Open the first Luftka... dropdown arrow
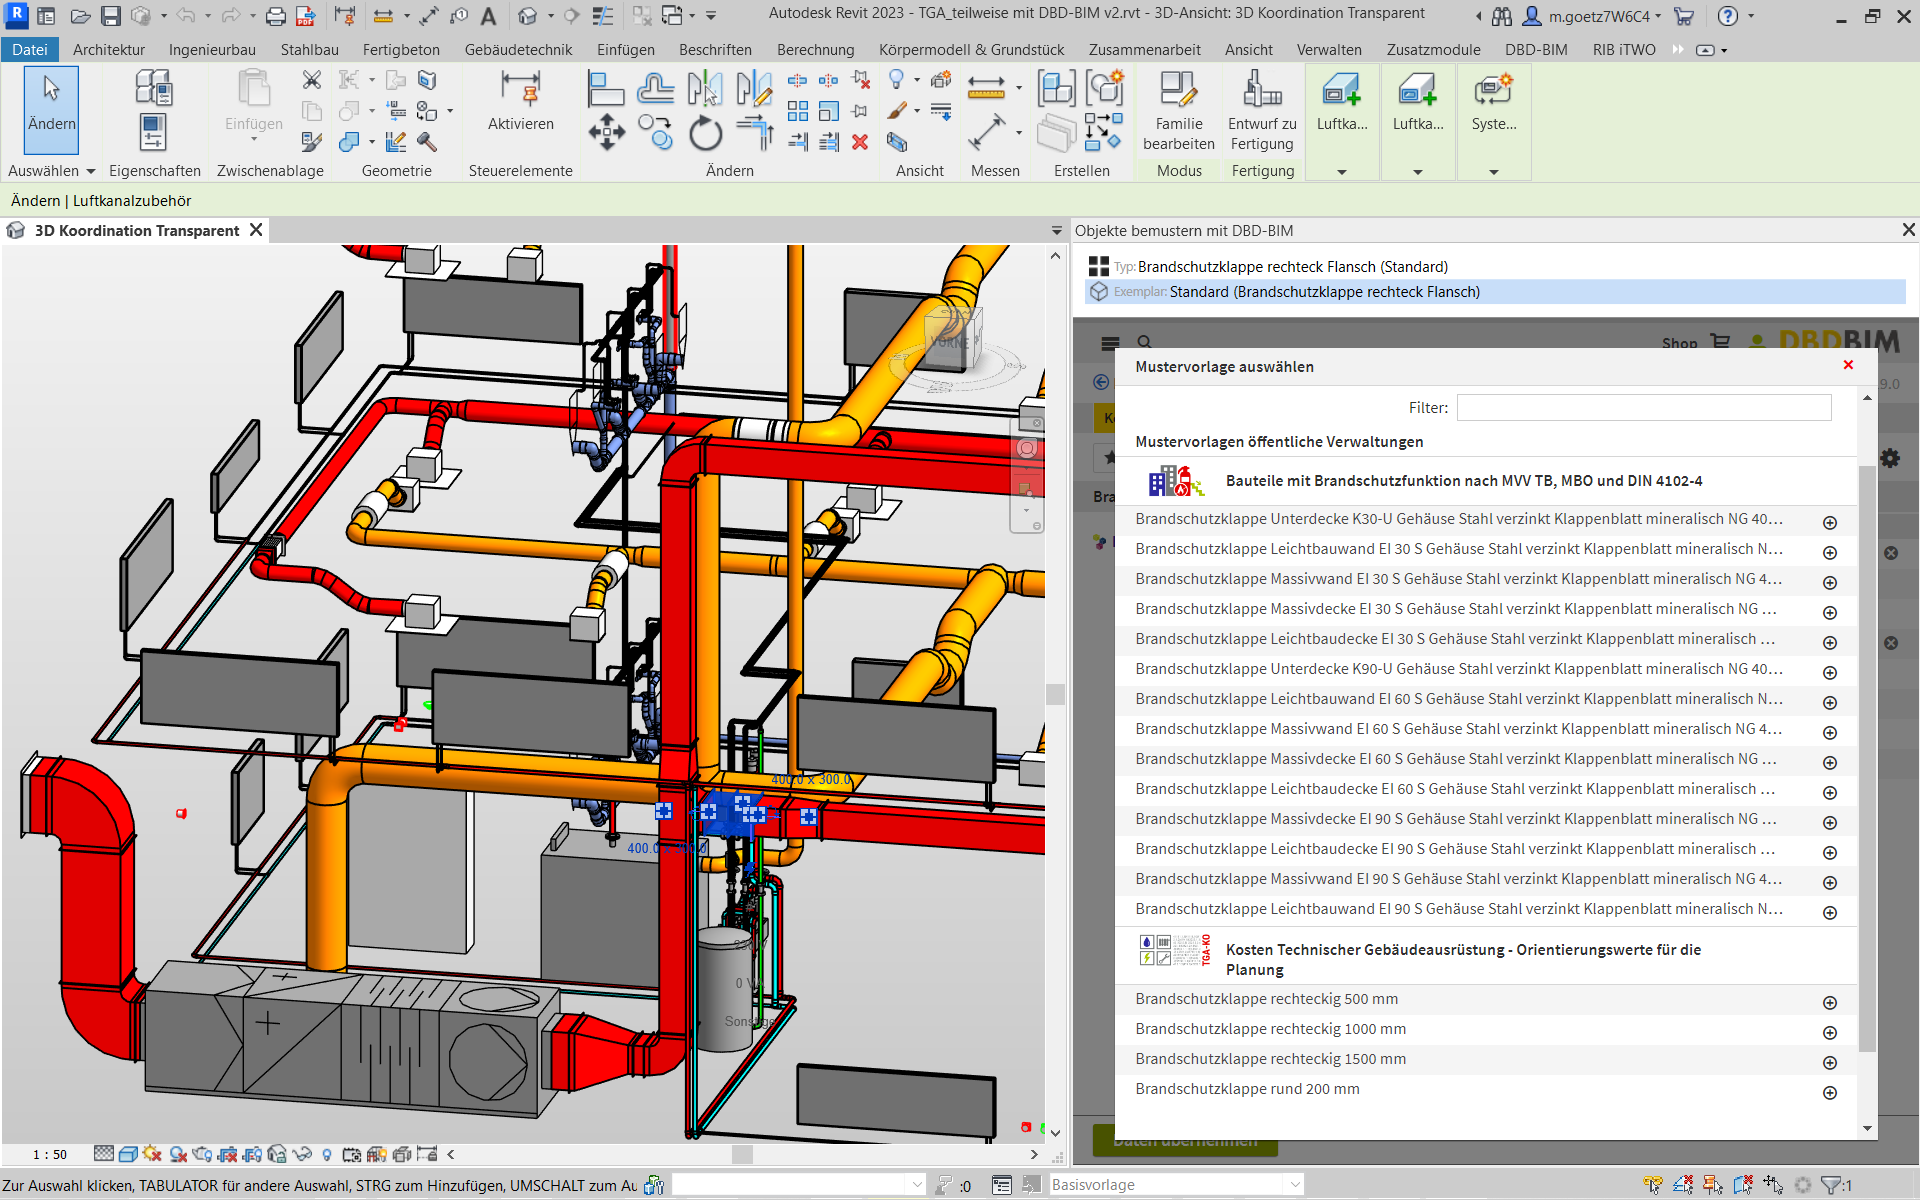Image resolution: width=1920 pixels, height=1200 pixels. [1342, 172]
